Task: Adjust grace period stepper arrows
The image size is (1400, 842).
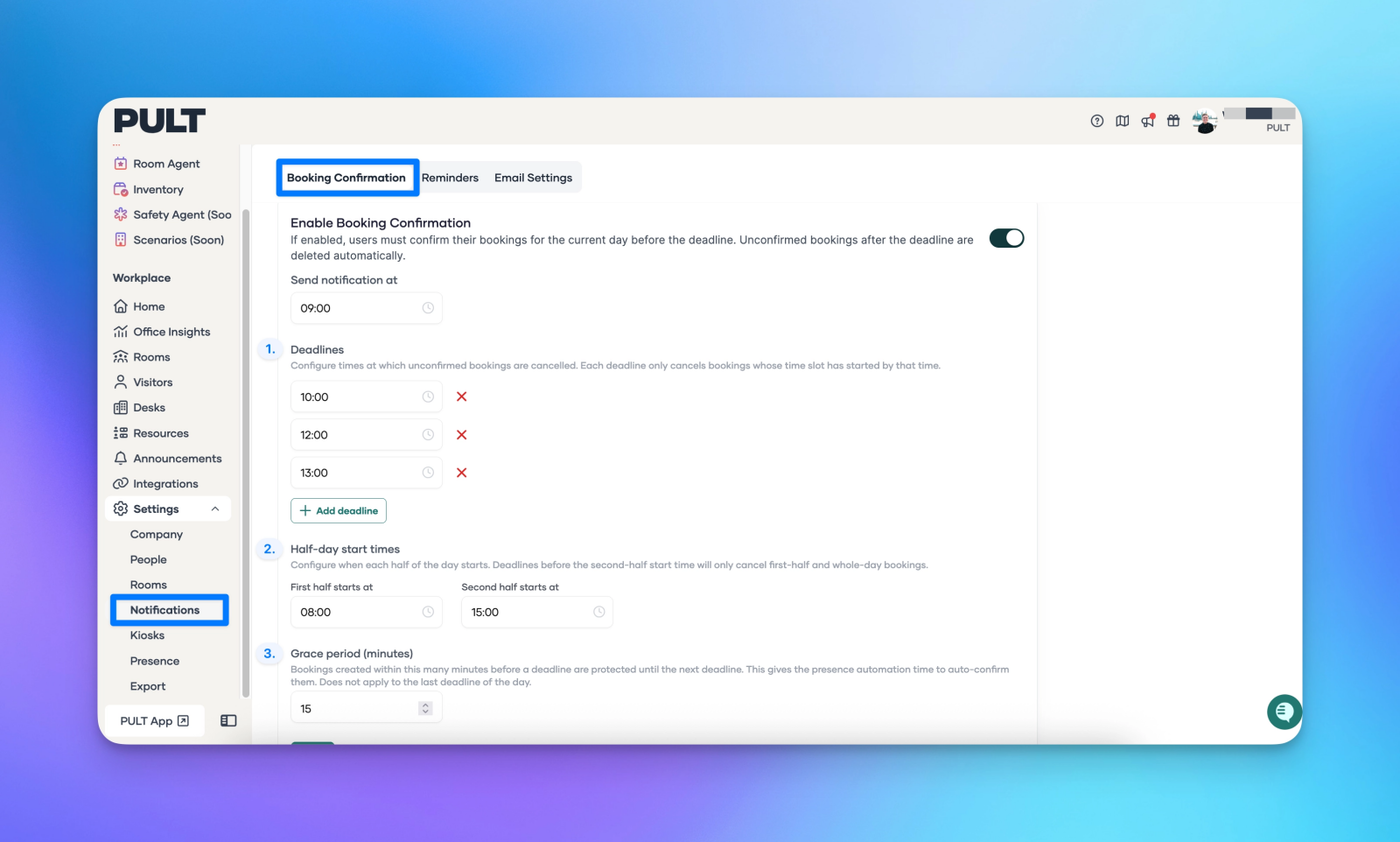Action: 425,708
